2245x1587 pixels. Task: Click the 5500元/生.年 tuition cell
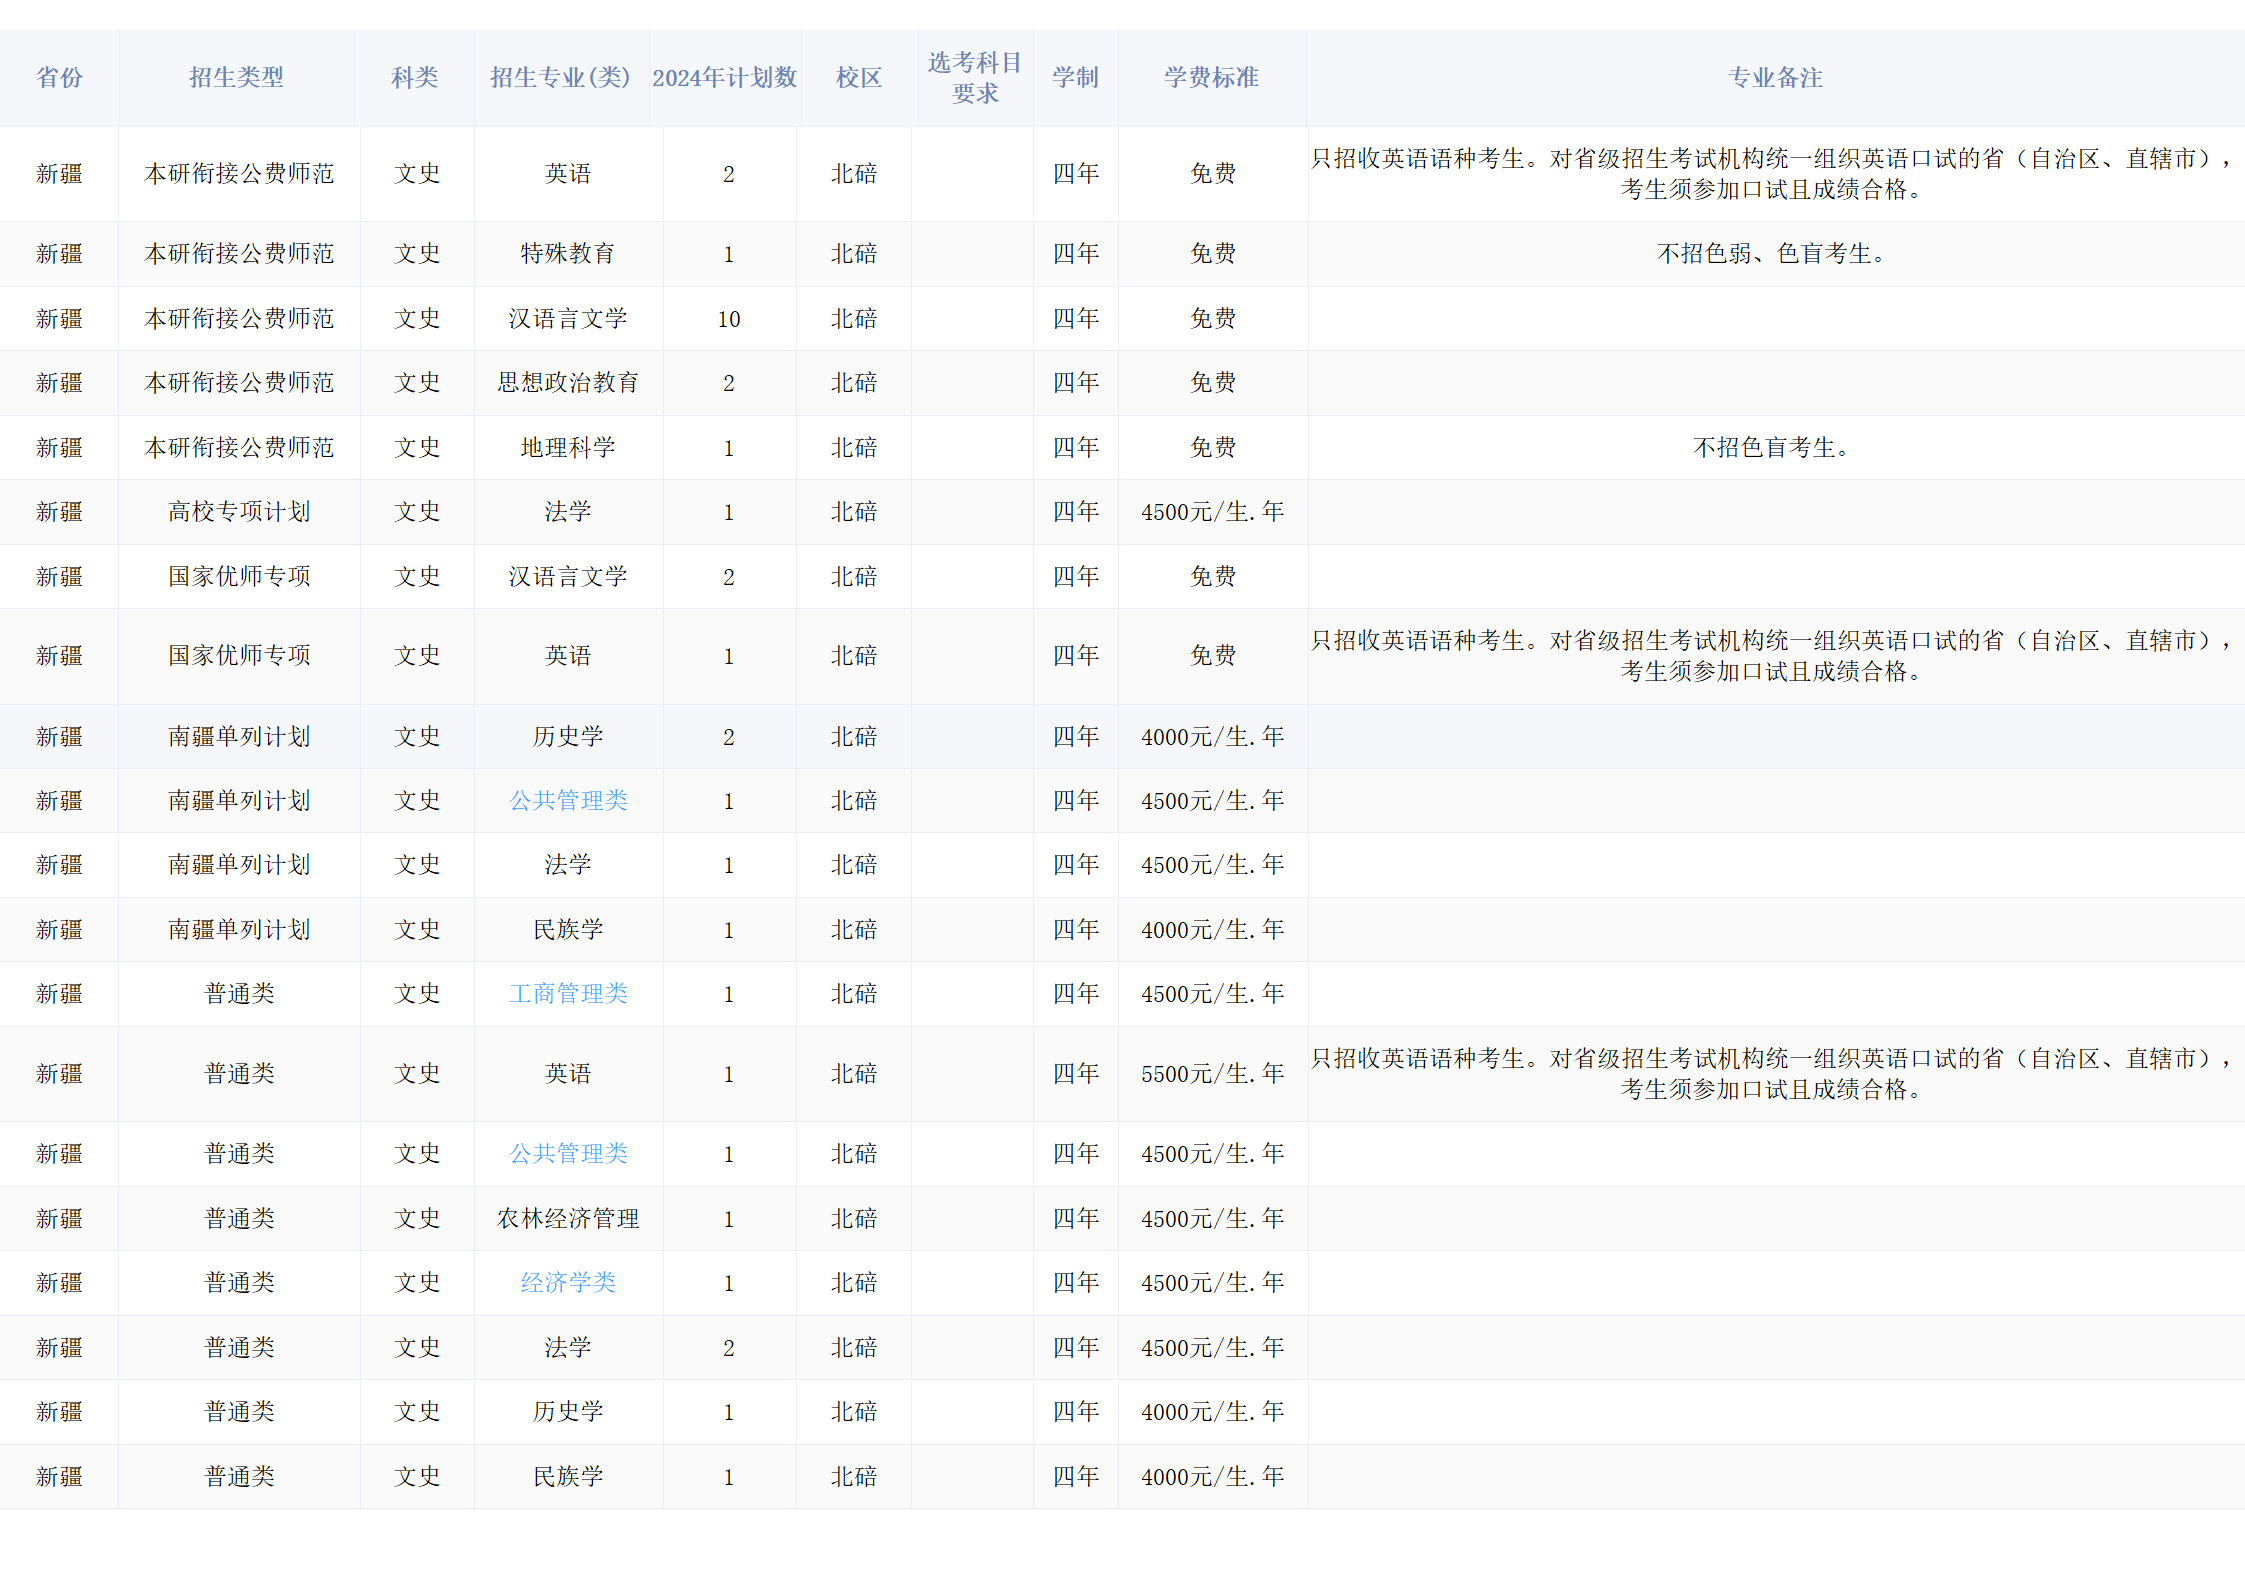[x=1212, y=1074]
